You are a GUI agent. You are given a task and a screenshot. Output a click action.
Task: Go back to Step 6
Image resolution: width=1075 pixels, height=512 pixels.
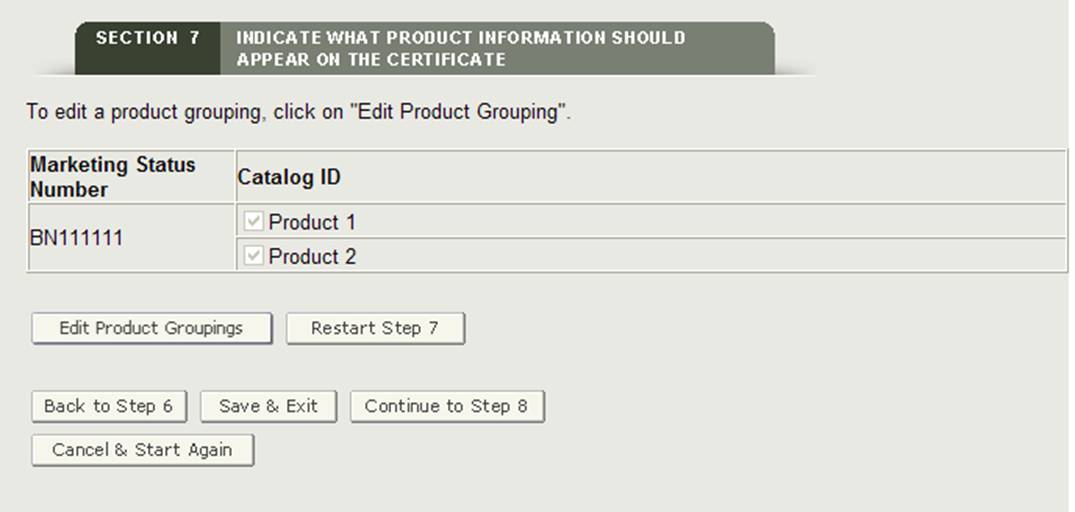(108, 406)
